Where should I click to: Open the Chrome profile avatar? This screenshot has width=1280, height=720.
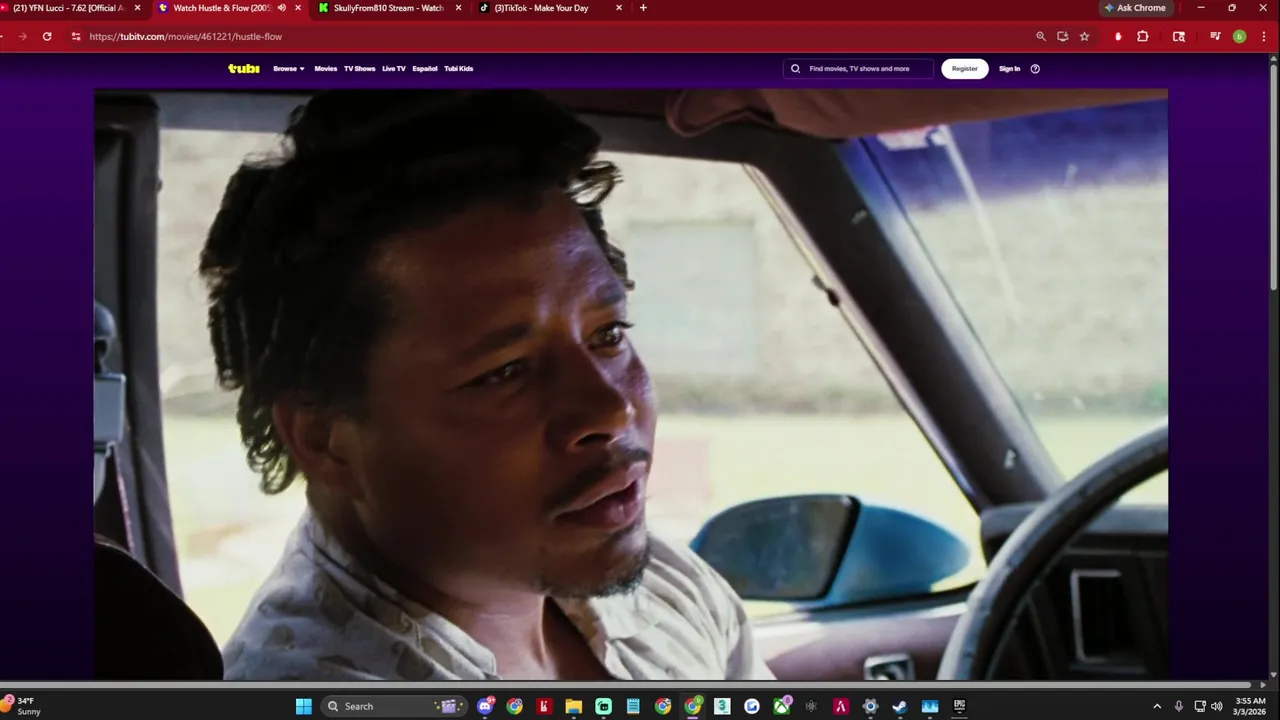coord(1239,36)
